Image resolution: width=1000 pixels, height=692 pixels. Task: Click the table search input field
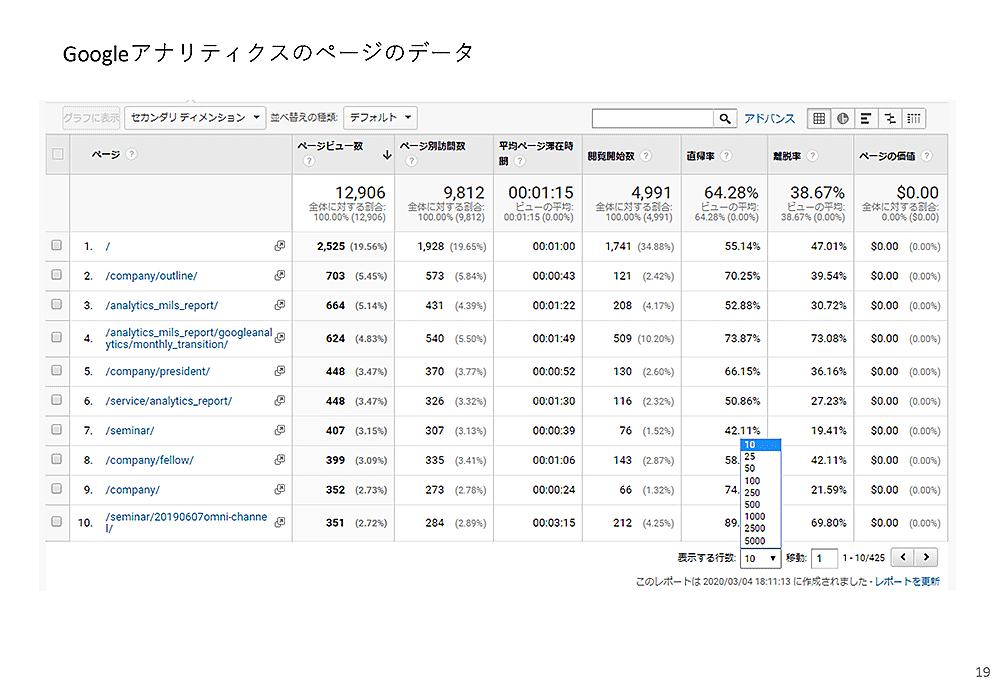pyautogui.click(x=652, y=119)
